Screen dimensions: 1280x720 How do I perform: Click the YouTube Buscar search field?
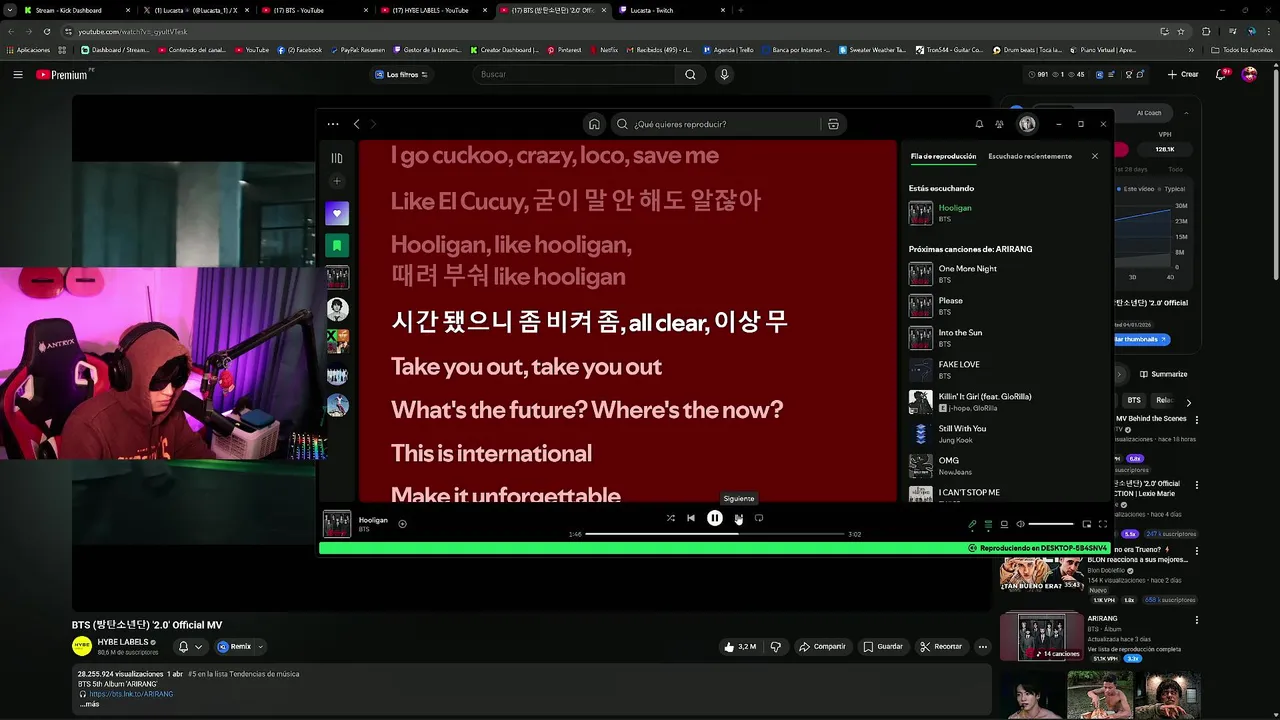pyautogui.click(x=574, y=74)
